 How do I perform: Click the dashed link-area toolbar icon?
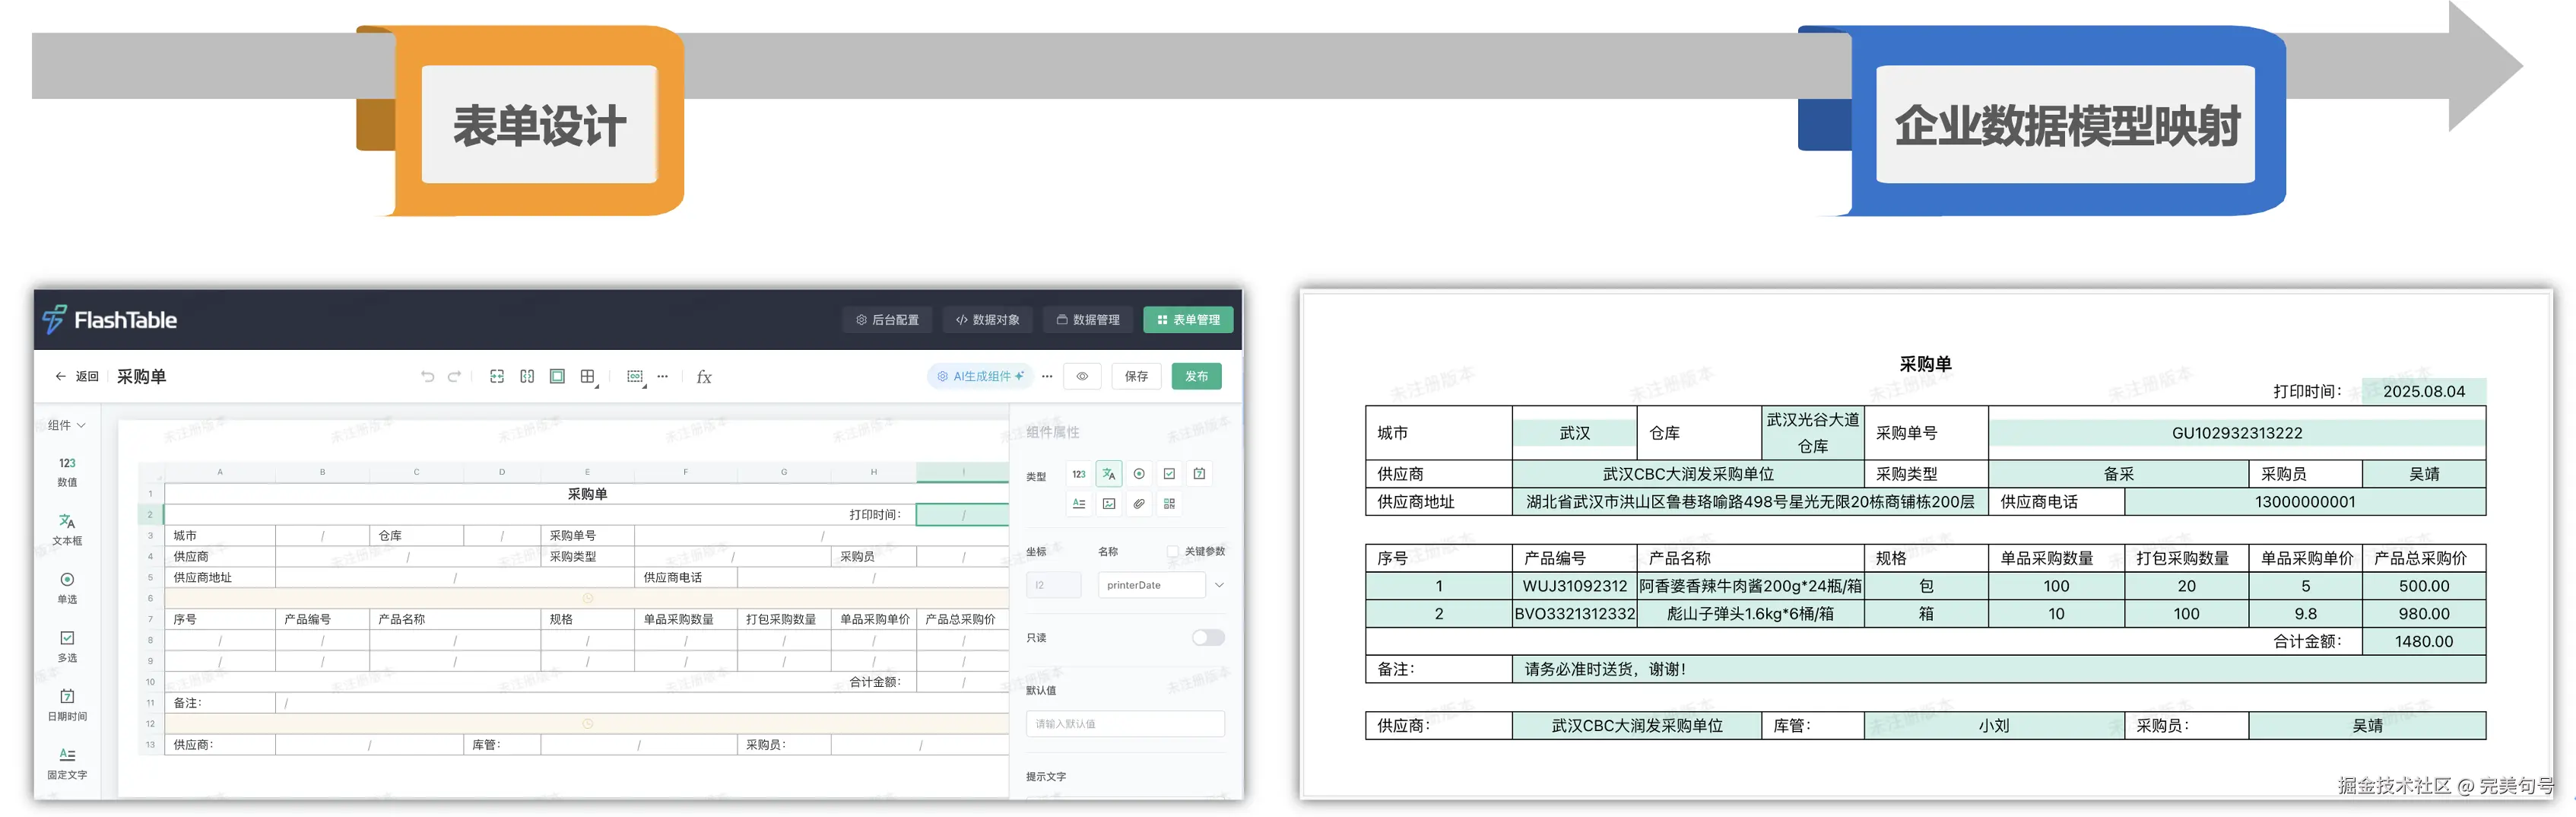pos(635,377)
